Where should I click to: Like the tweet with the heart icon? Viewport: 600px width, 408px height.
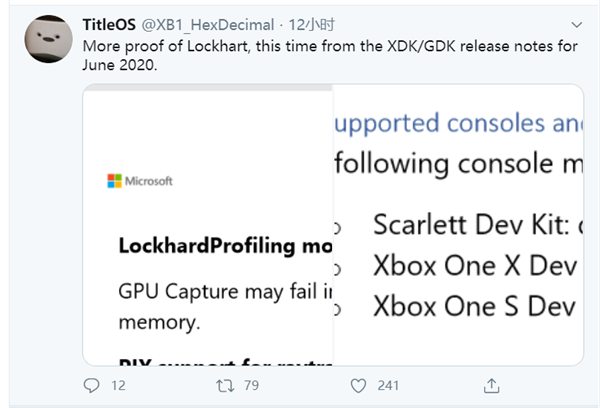coord(358,385)
